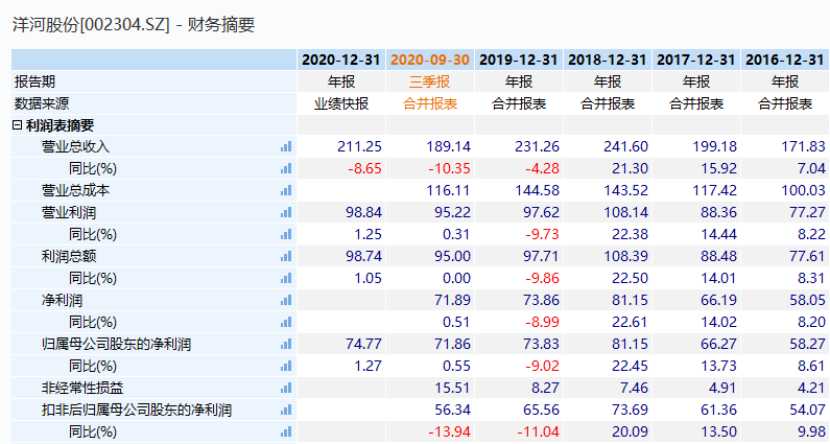Click the 净利润 row label
This screenshot has height=444, width=830.
point(62,301)
